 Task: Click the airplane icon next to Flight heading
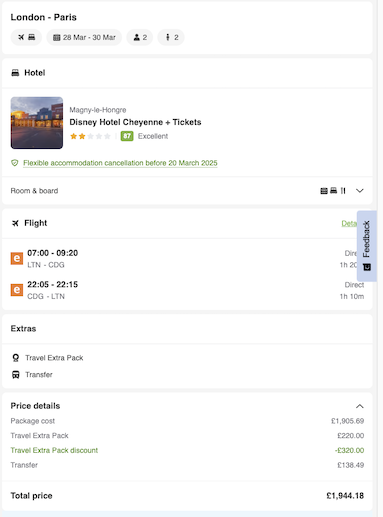click(15, 223)
